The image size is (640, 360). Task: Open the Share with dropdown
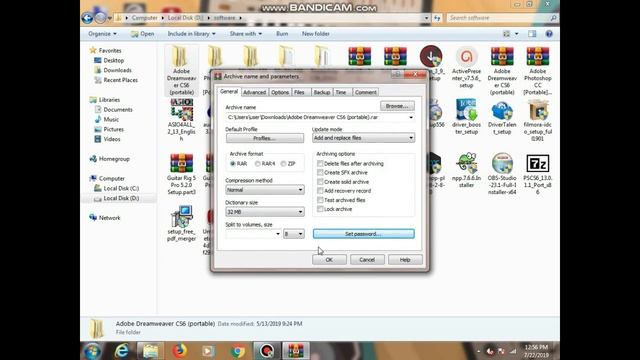tap(246, 34)
